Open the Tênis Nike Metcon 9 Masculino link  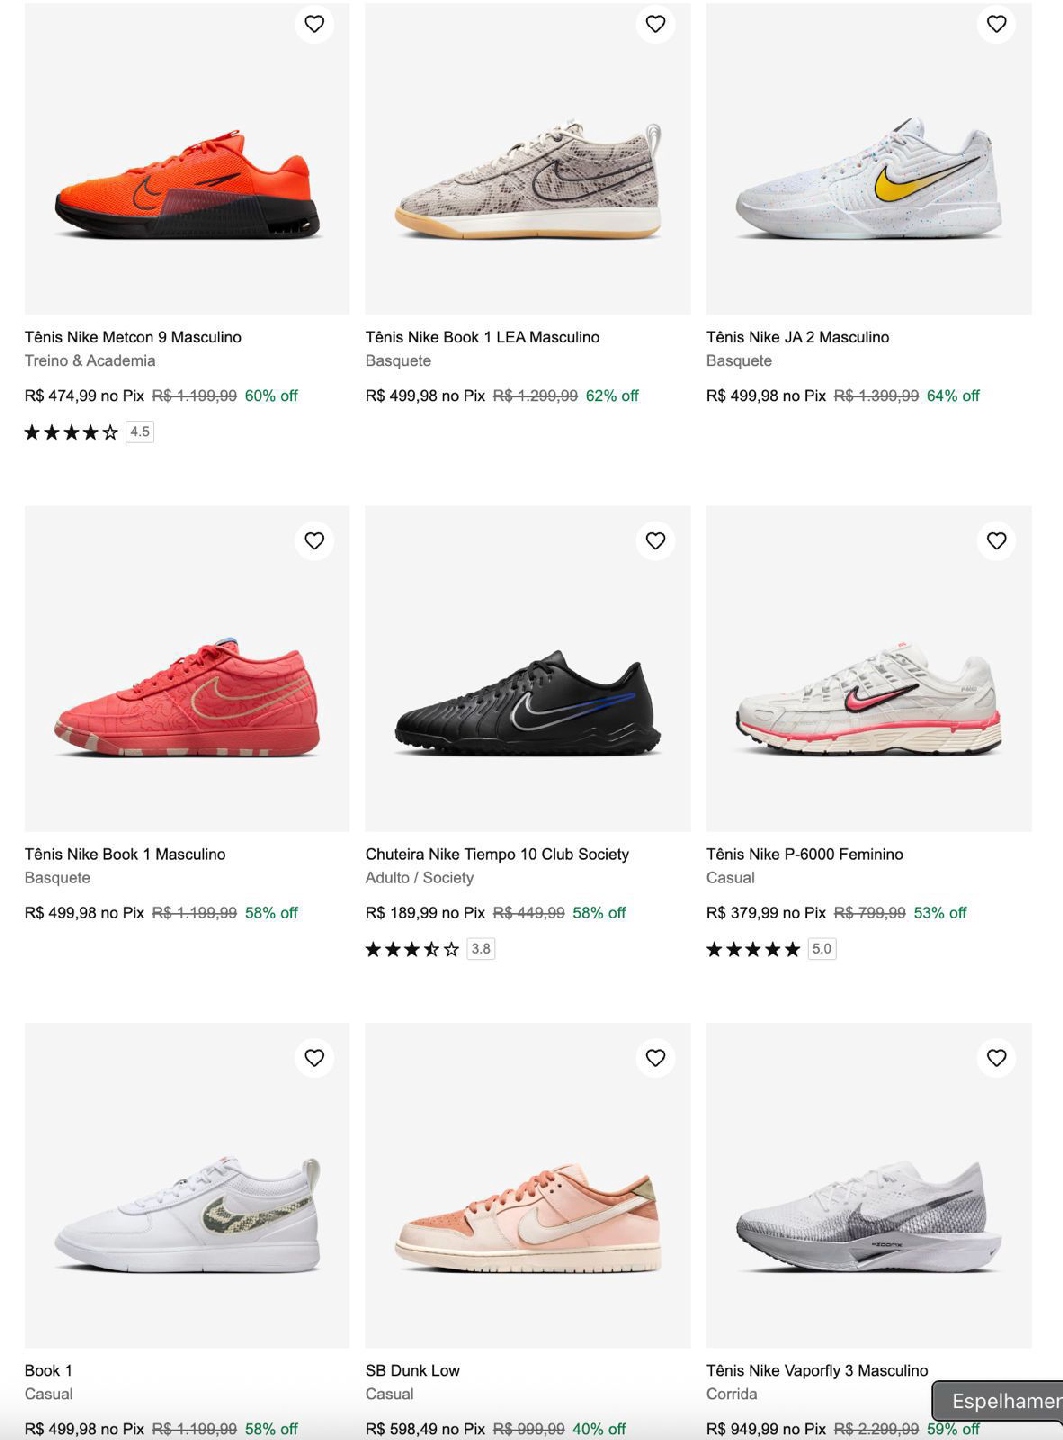pos(133,337)
